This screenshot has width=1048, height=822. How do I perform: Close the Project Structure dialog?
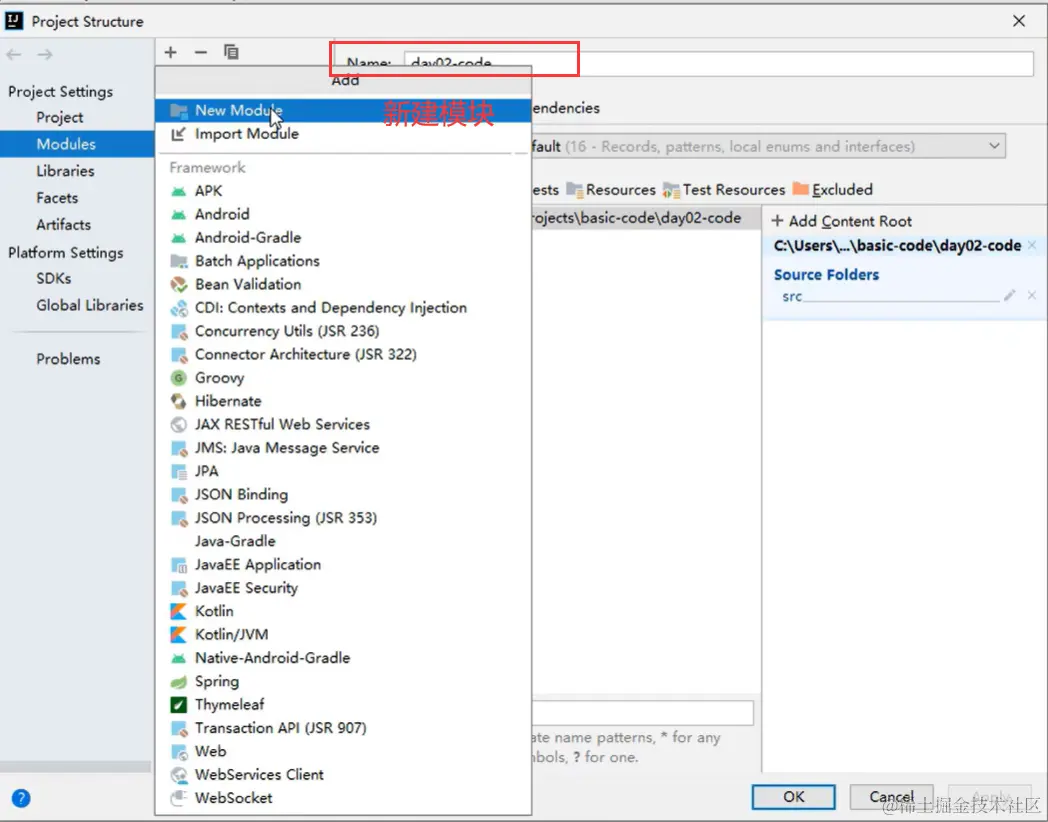(1019, 21)
